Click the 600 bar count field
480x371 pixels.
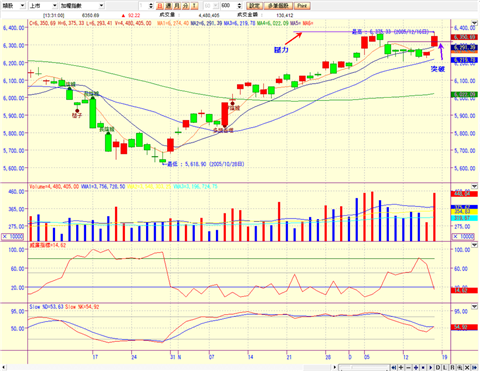pos(228,6)
